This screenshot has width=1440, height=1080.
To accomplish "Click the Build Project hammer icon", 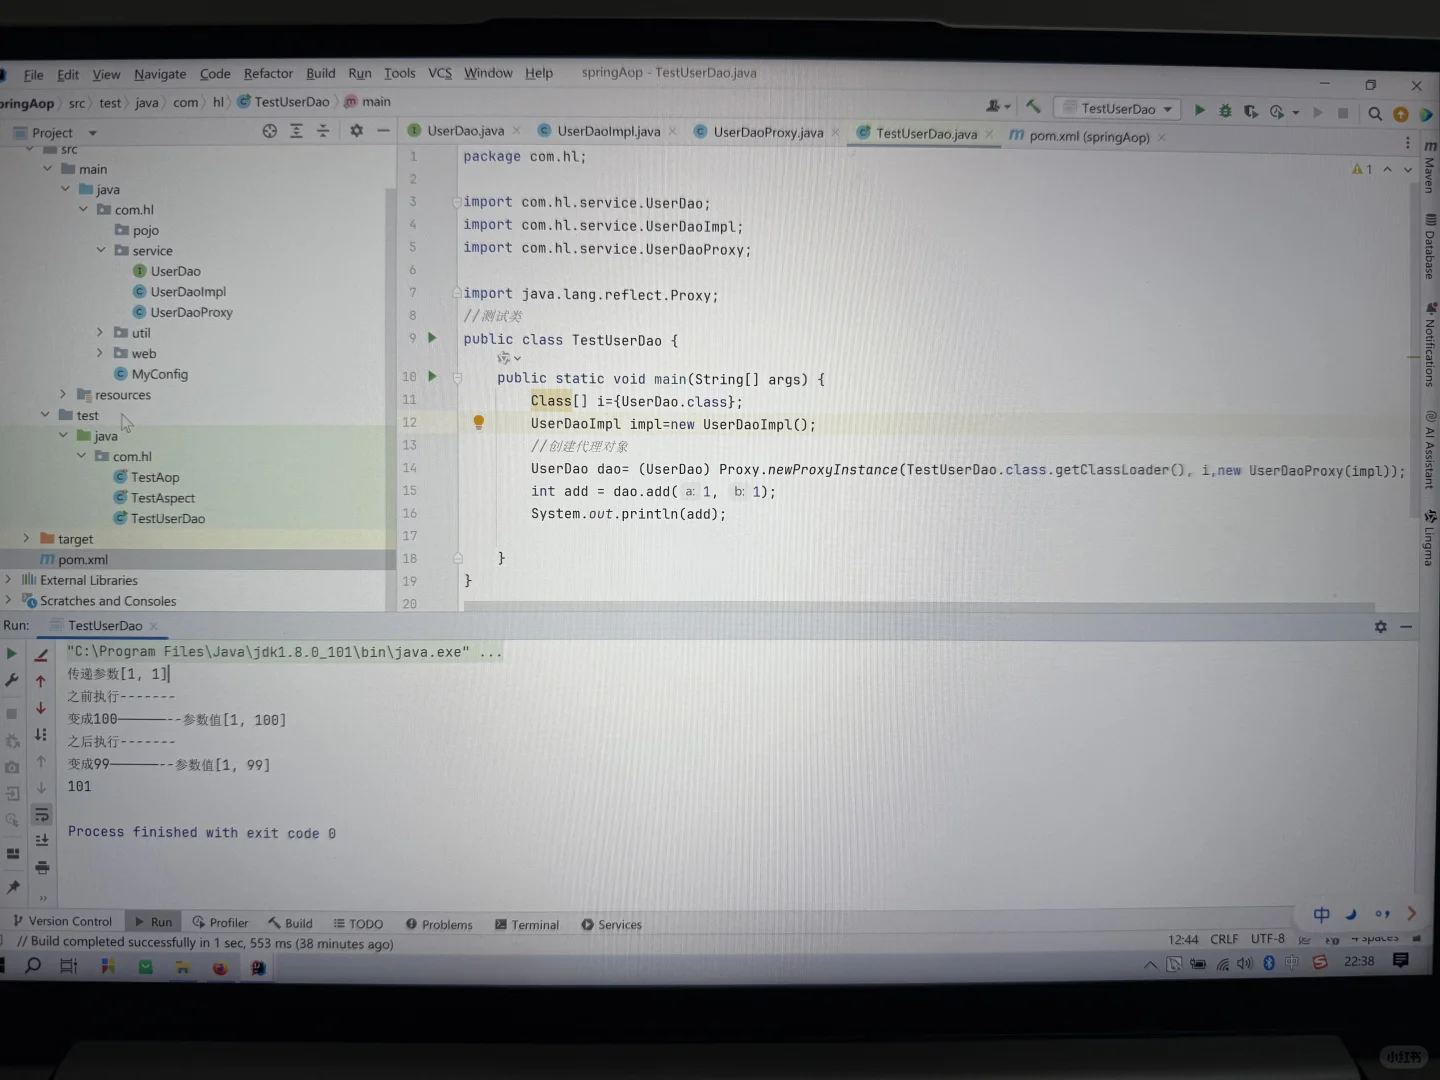I will 1033,106.
